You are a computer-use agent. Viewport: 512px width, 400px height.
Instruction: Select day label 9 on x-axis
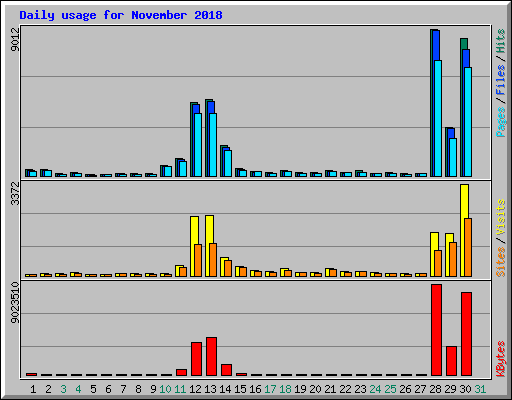(153, 389)
